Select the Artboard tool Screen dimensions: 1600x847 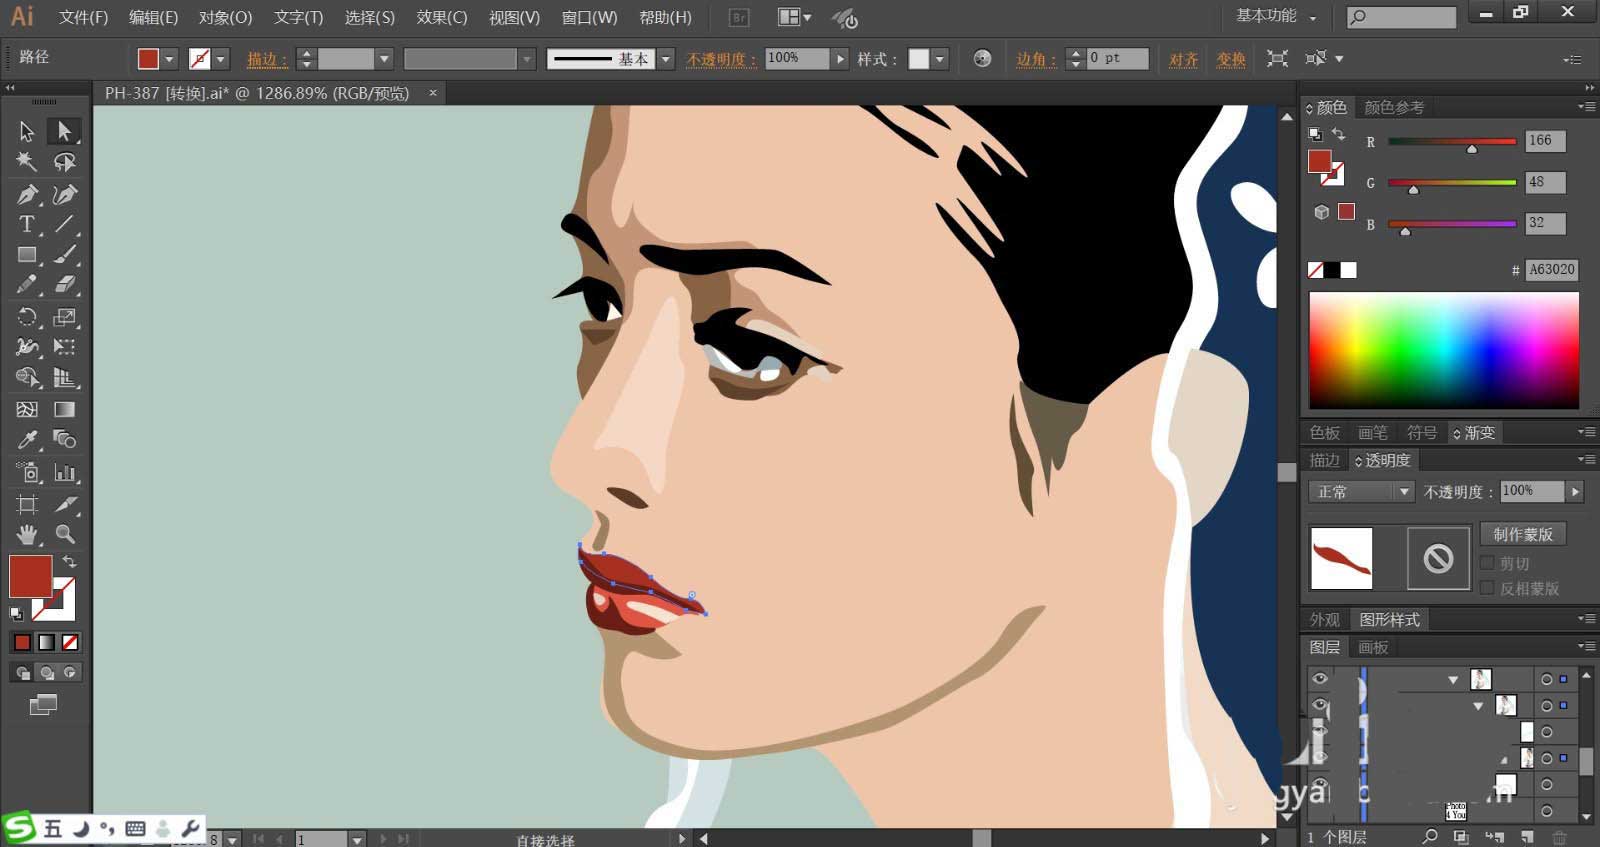click(27, 504)
